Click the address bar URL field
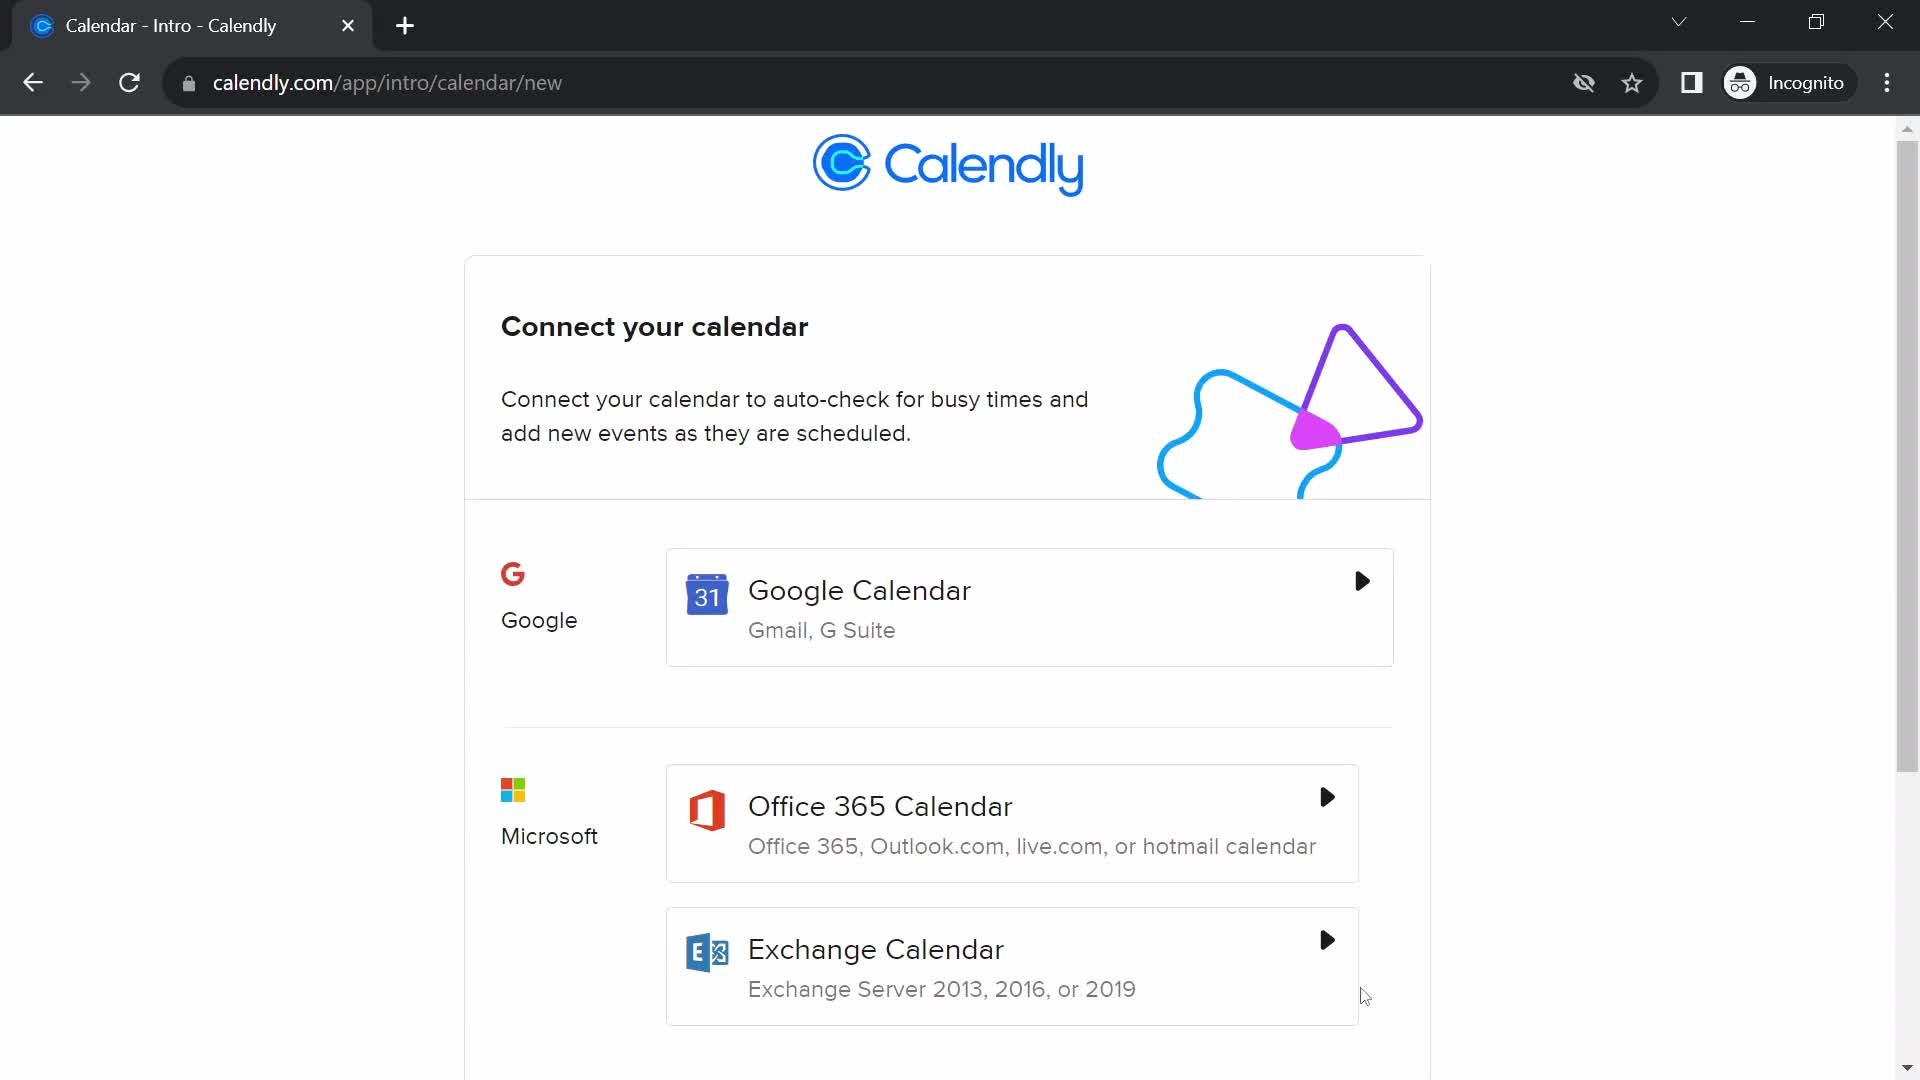Image resolution: width=1920 pixels, height=1080 pixels. (389, 83)
